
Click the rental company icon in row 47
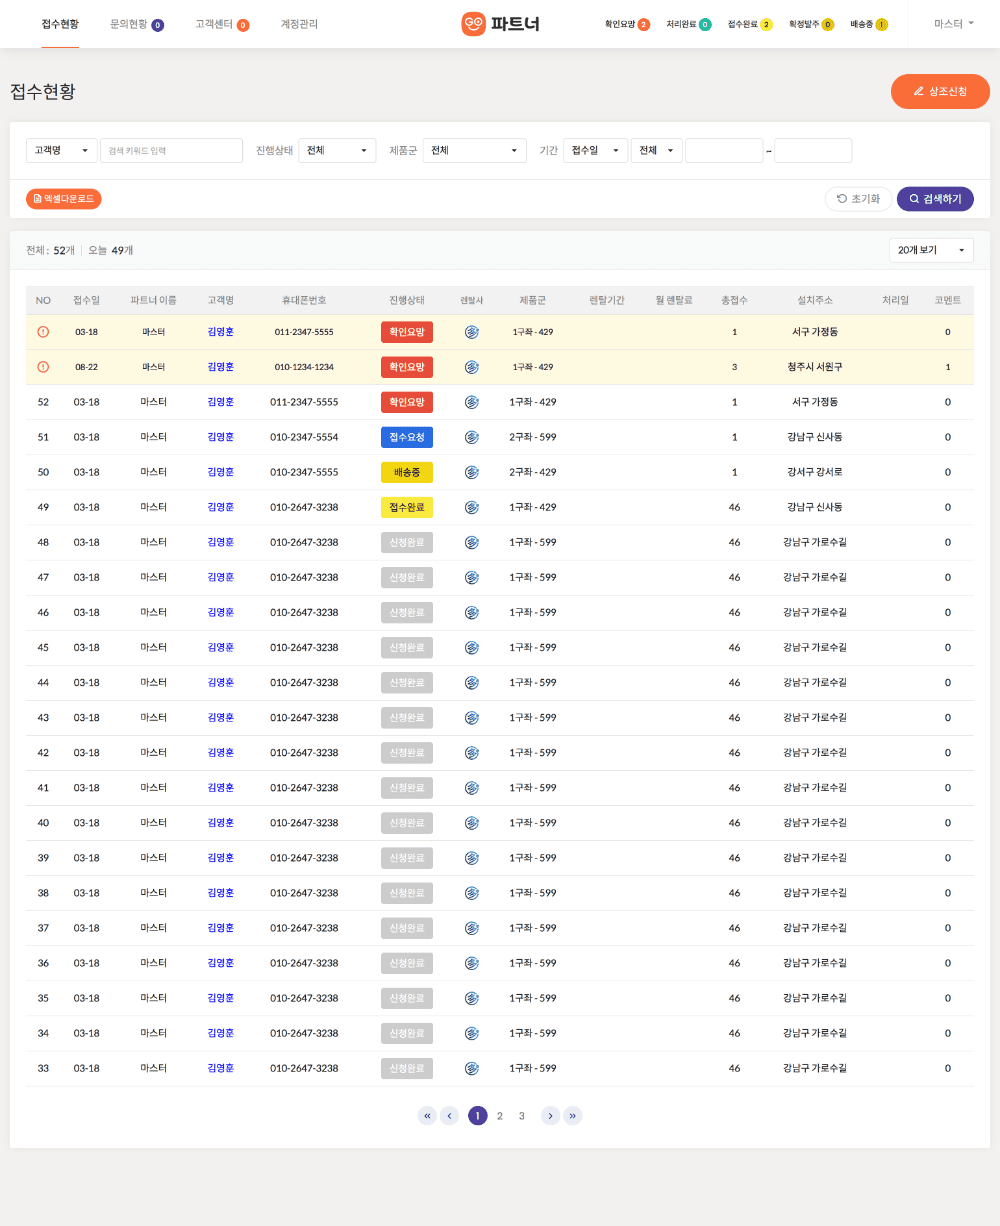[472, 577]
